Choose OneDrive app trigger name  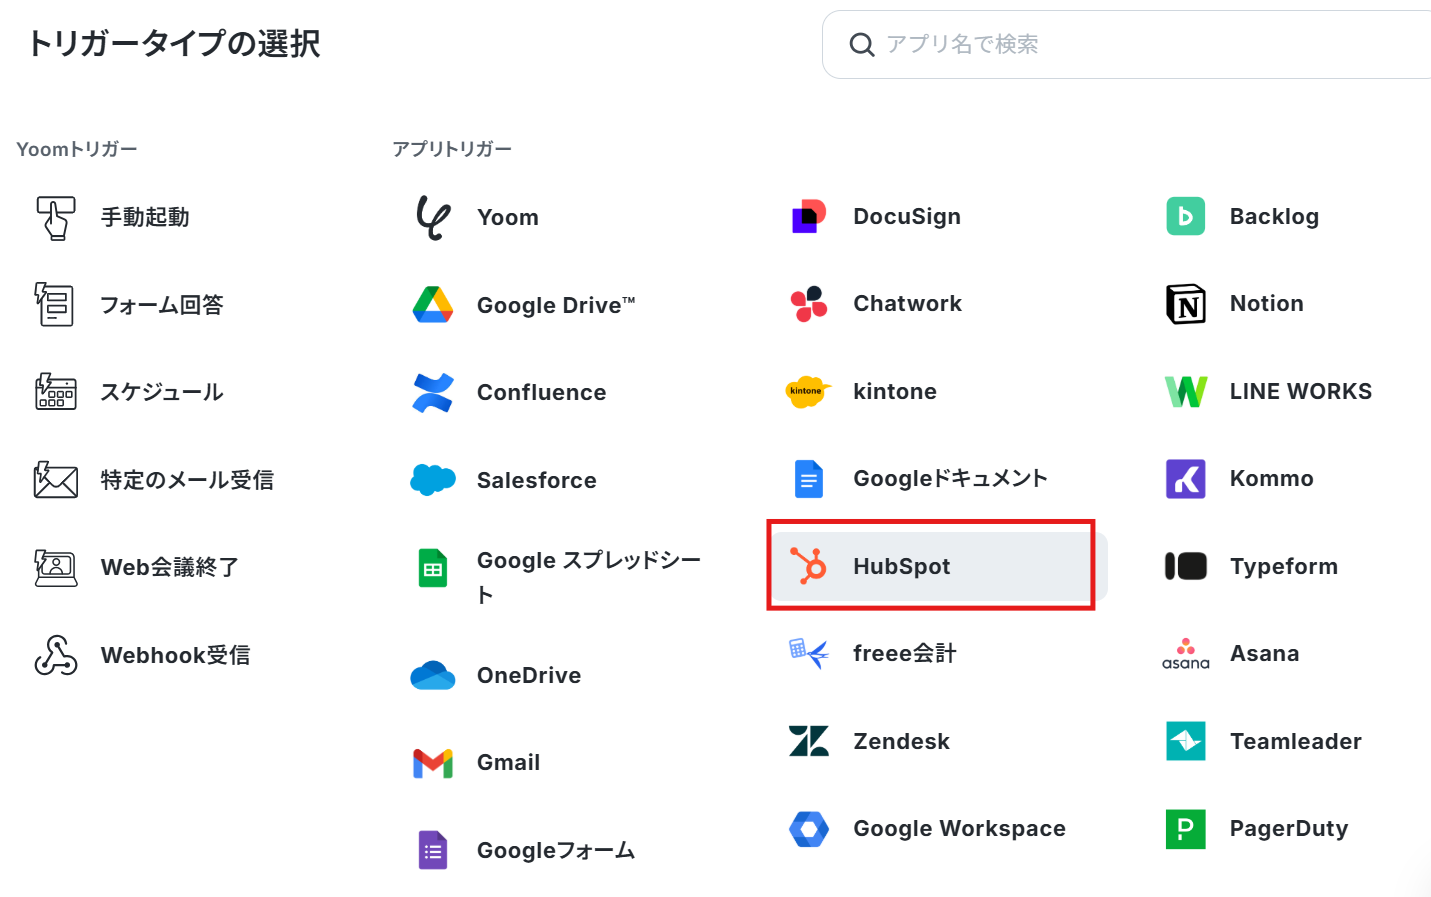tap(529, 675)
